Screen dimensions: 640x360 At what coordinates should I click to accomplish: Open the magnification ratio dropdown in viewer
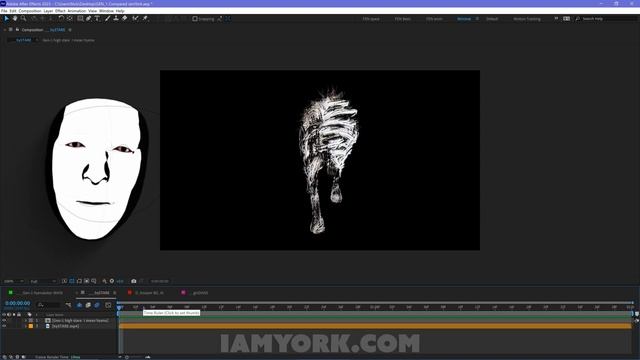coord(14,281)
